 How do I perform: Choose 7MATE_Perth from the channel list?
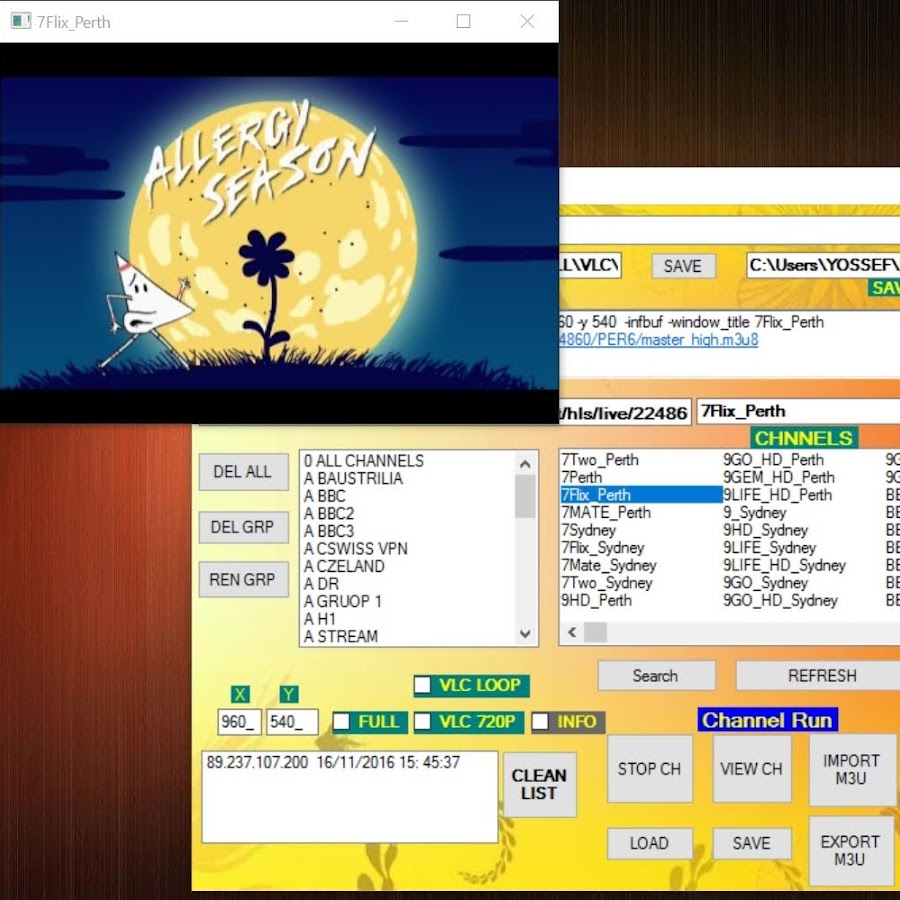606,513
